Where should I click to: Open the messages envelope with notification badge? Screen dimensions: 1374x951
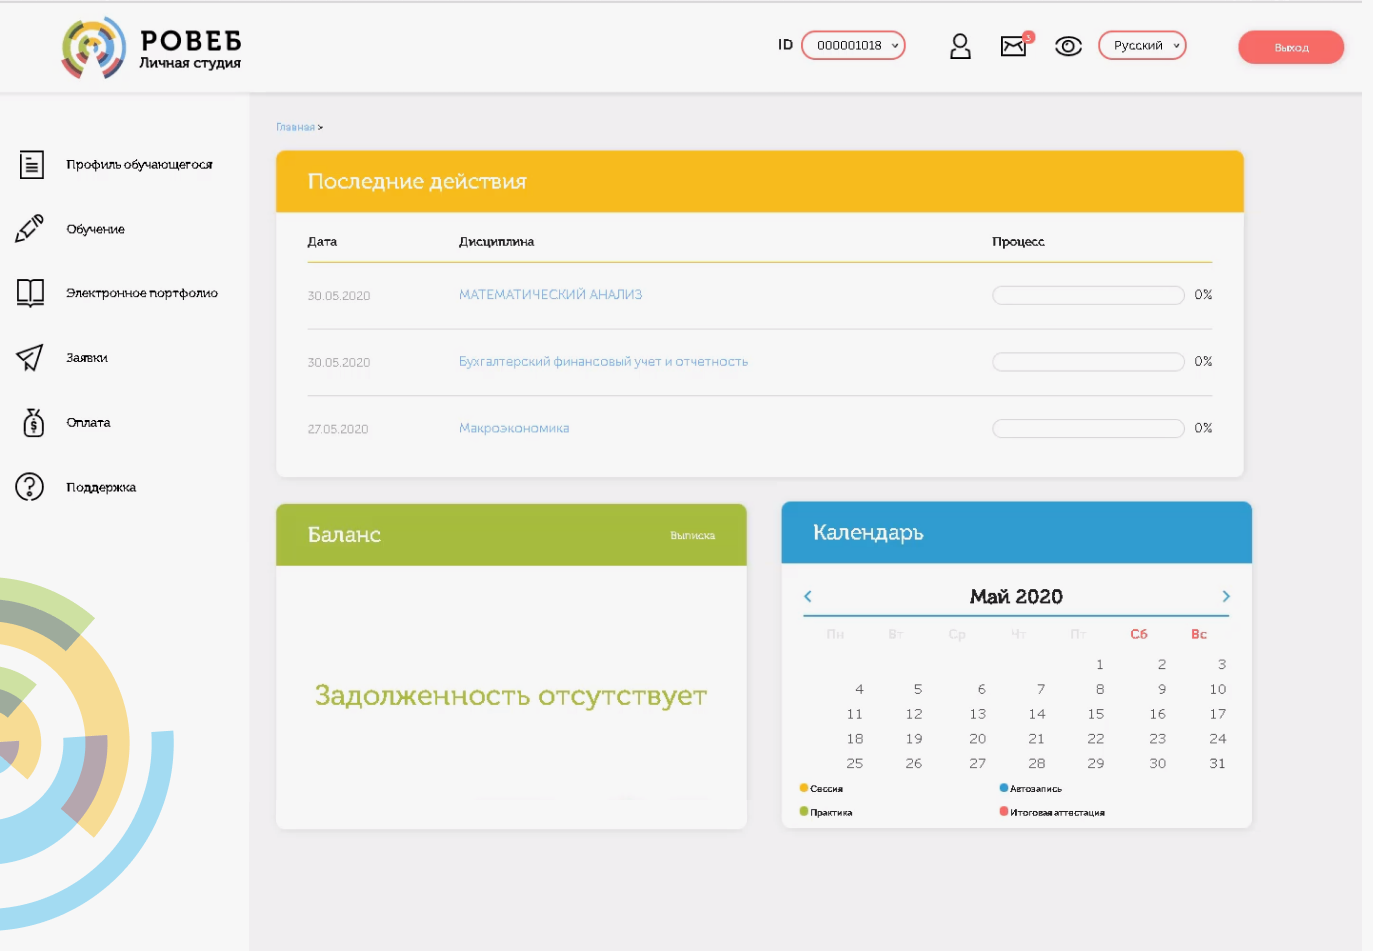(x=1013, y=46)
